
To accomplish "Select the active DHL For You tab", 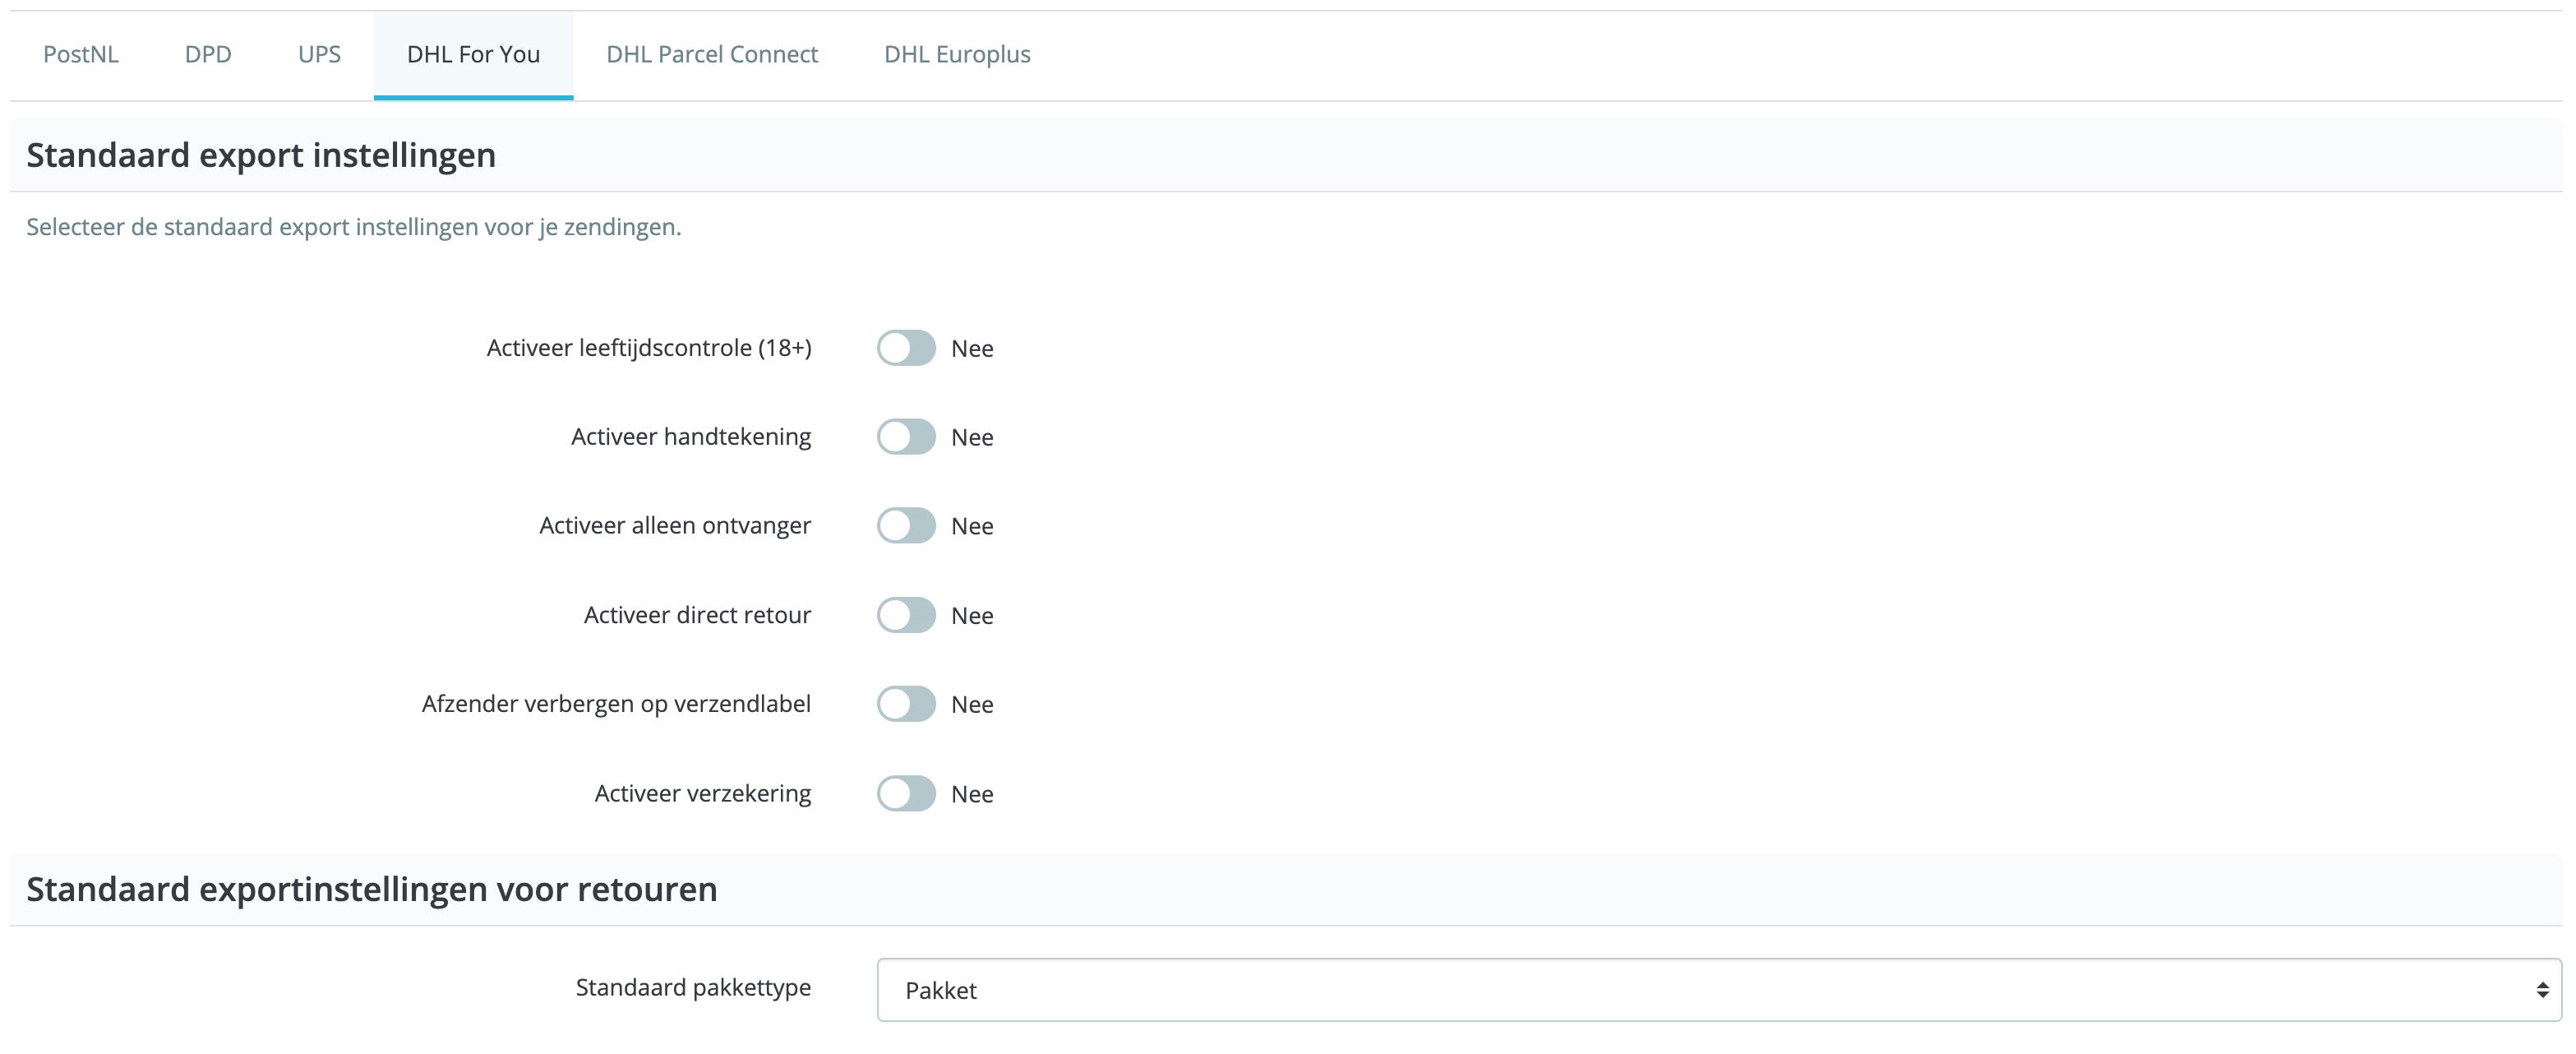I will pos(473,55).
